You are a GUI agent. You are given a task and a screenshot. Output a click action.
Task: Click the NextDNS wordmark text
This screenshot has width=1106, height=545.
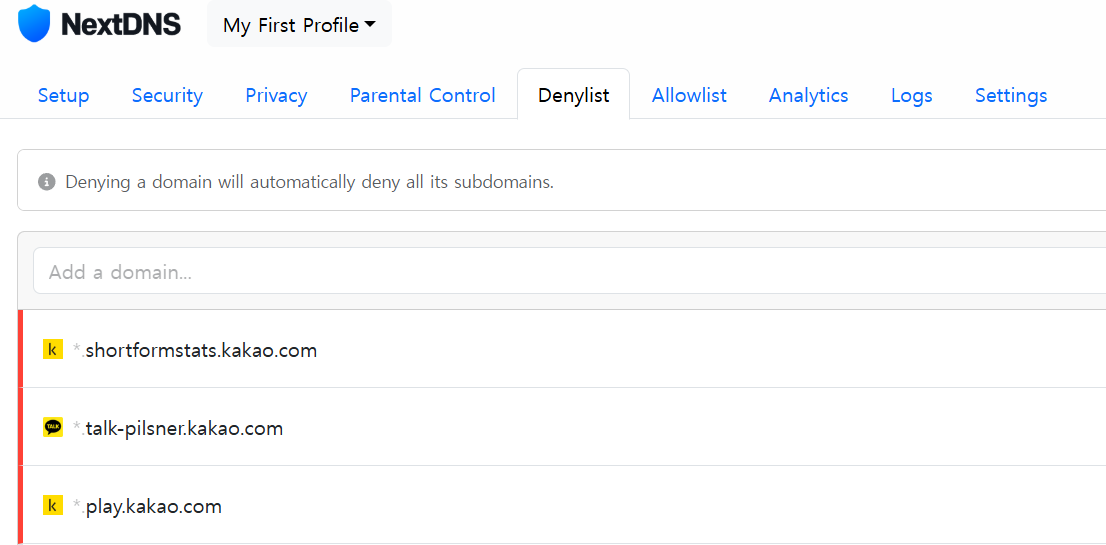pyautogui.click(x=121, y=25)
